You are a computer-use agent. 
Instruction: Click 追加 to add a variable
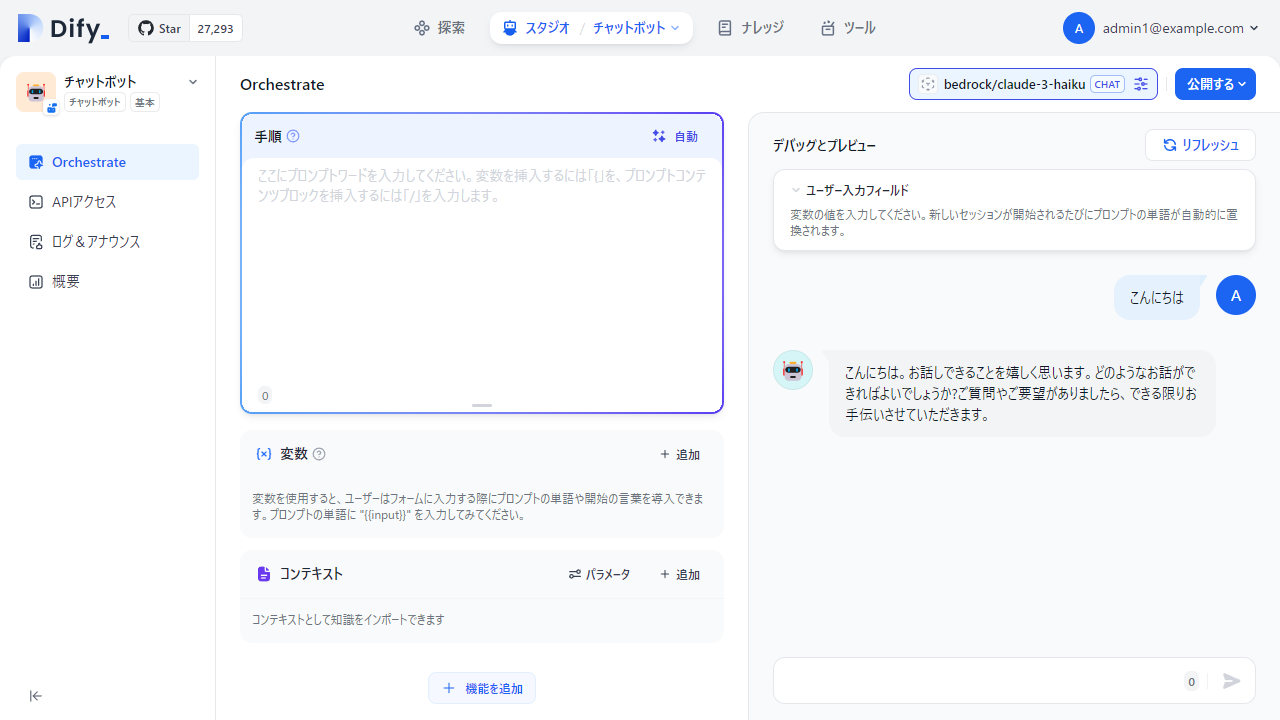679,454
